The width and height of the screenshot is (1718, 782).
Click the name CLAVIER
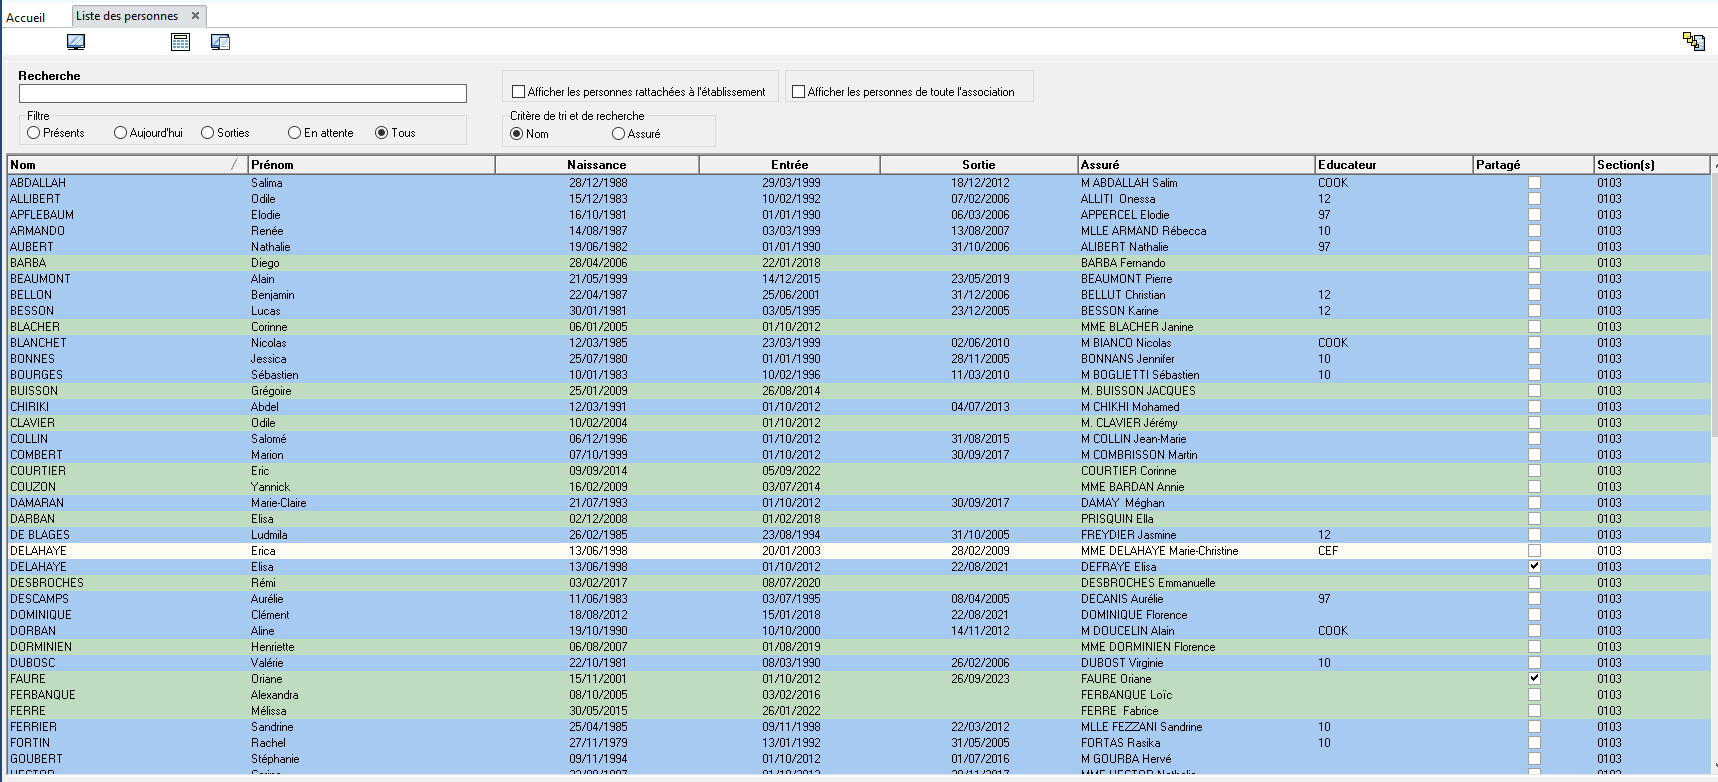pyautogui.click(x=33, y=423)
